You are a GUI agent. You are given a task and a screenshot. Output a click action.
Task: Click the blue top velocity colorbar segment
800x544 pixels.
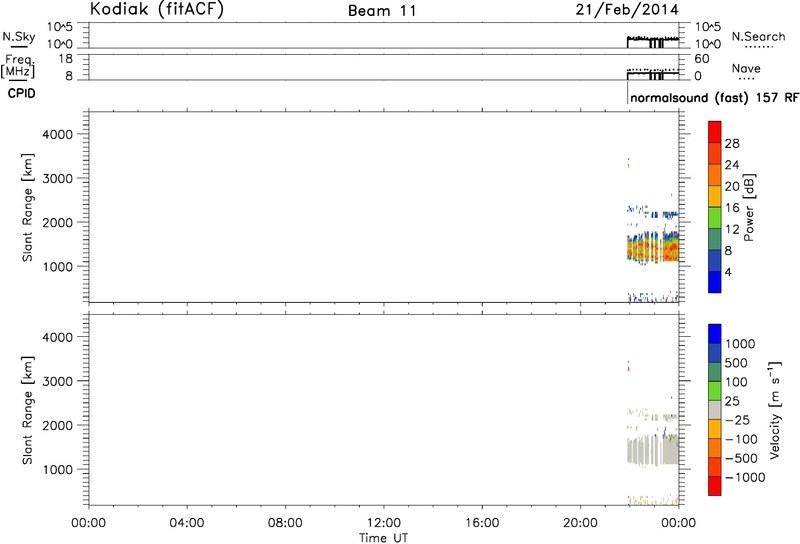(714, 334)
